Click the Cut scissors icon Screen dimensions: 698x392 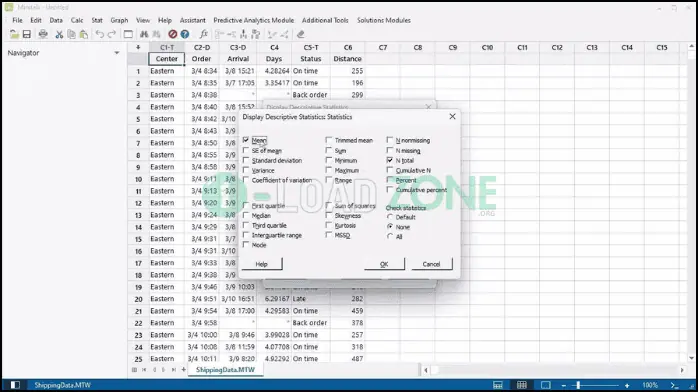pyautogui.click(x=59, y=34)
